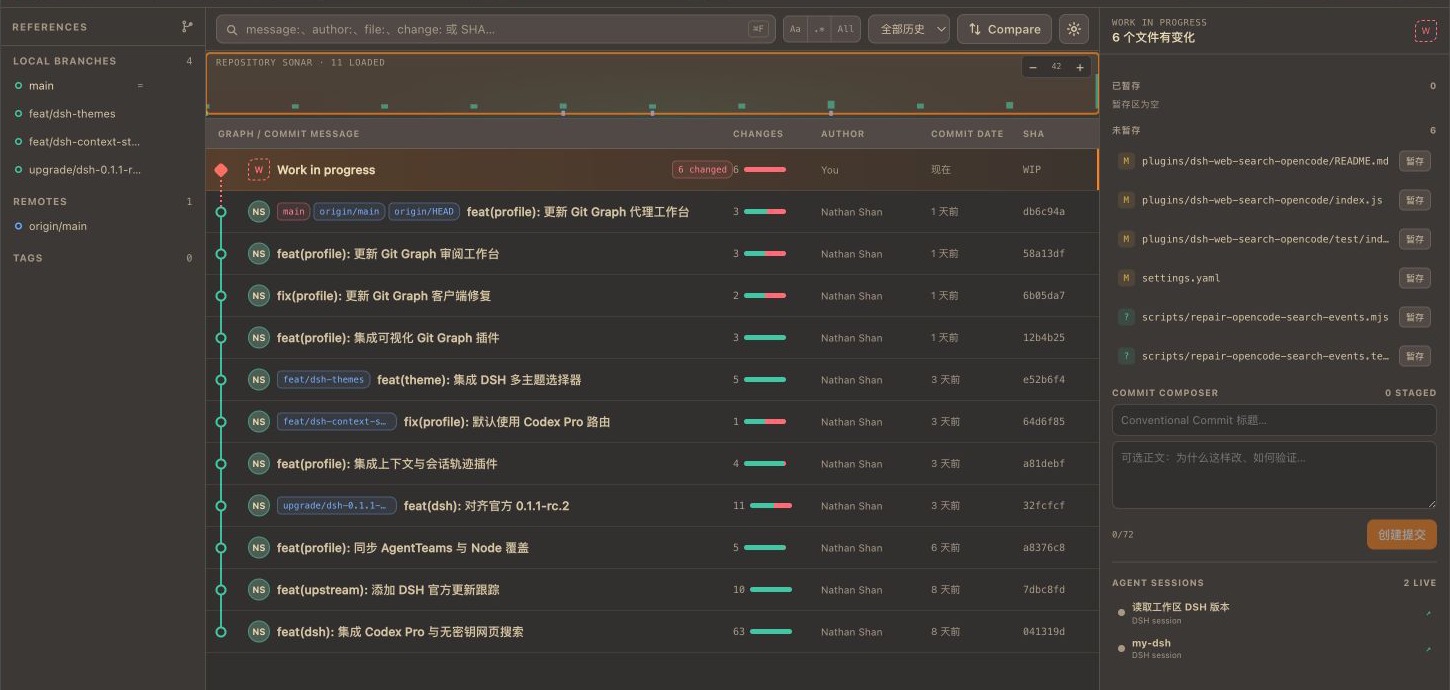Click the red main tag on db6c94a
Viewport: 1450px width, 690px height.
293,212
